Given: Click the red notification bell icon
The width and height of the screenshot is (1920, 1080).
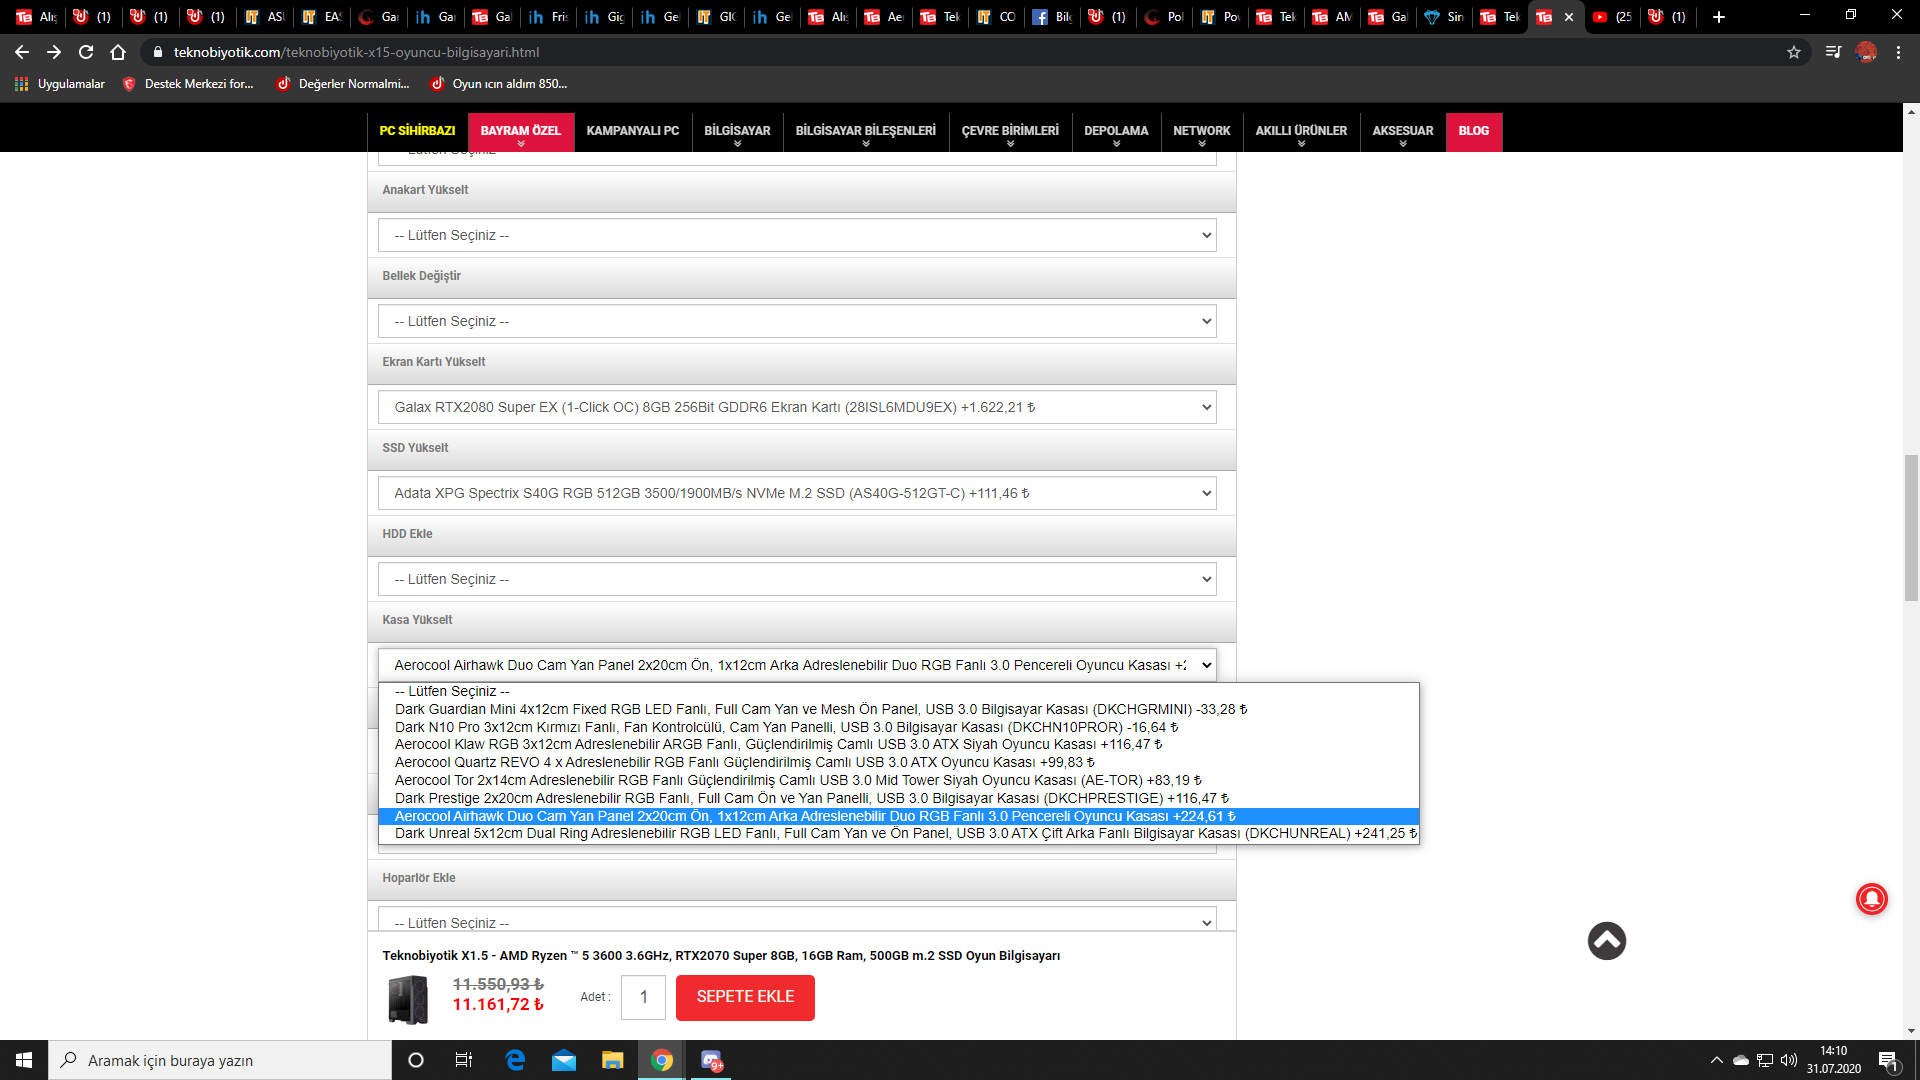Looking at the screenshot, I should (x=1871, y=899).
